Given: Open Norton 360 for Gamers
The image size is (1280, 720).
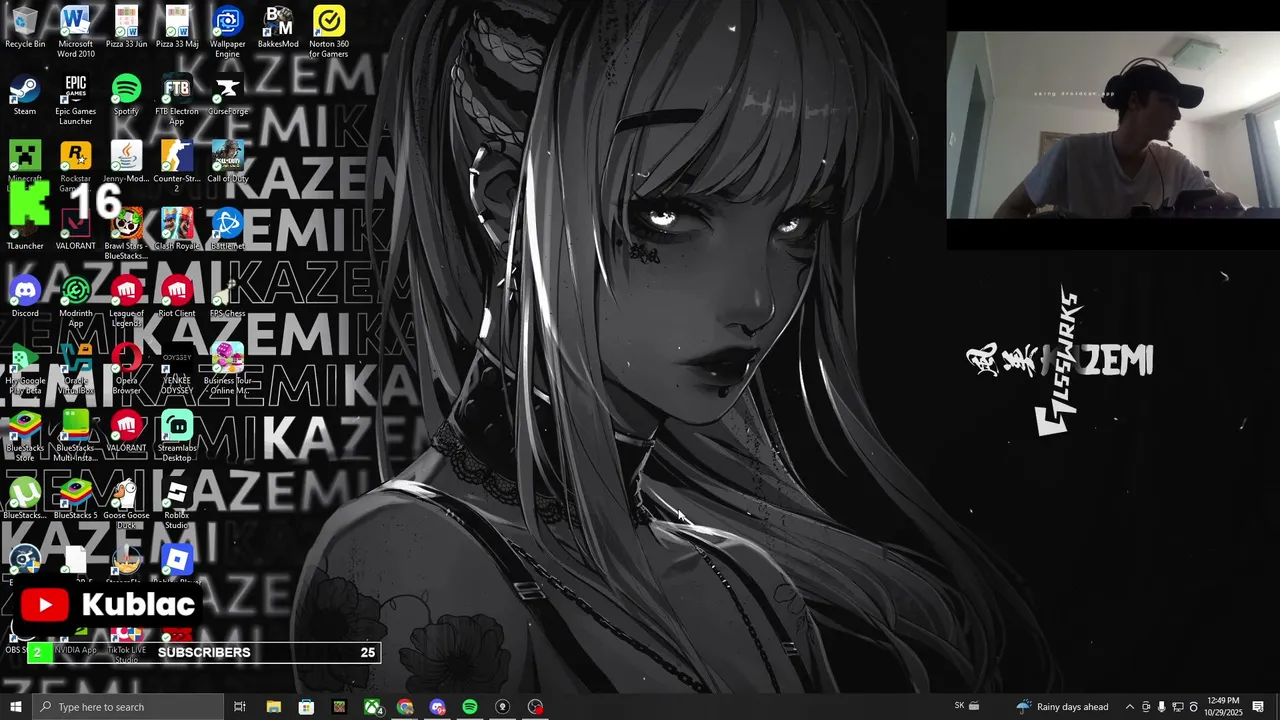Looking at the screenshot, I should 328,32.
